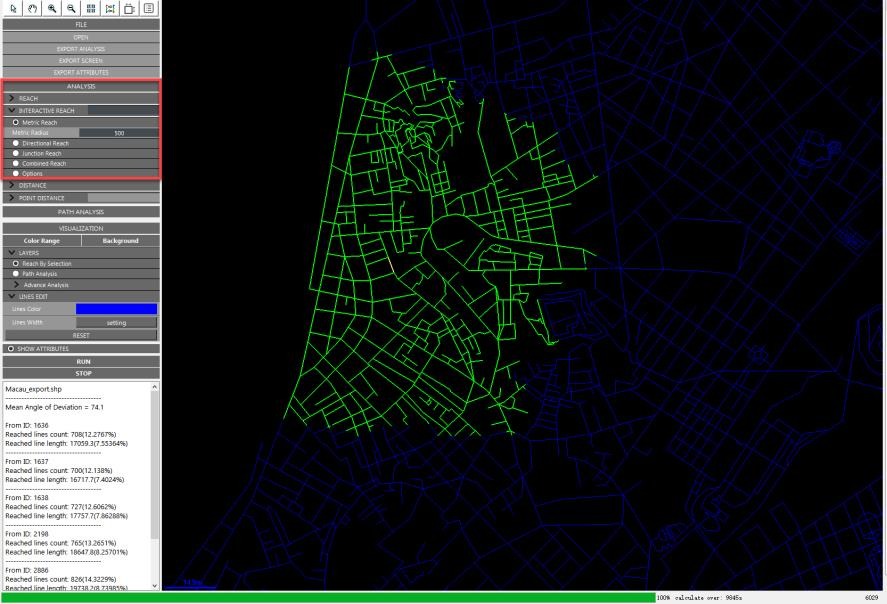Open the PATH ANALYSIS section

pos(81,212)
